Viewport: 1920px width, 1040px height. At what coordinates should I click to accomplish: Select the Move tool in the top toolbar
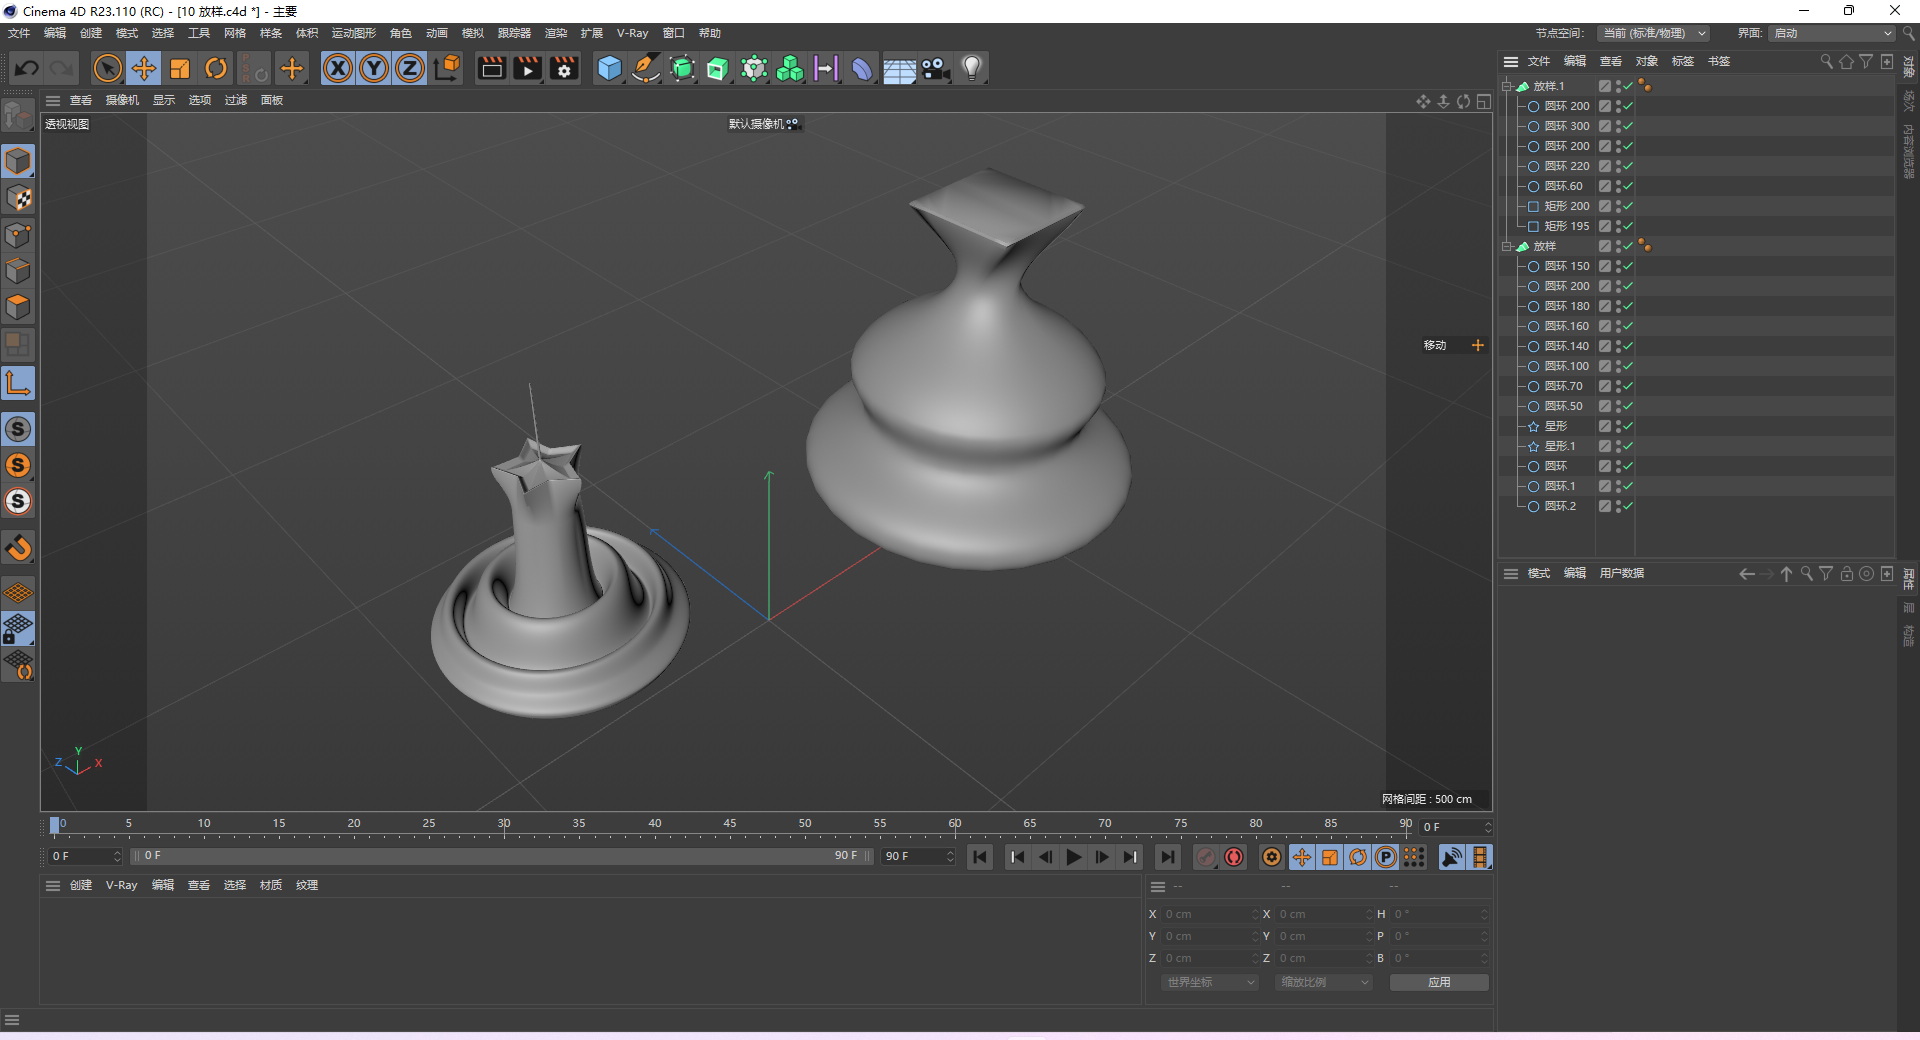click(x=144, y=68)
